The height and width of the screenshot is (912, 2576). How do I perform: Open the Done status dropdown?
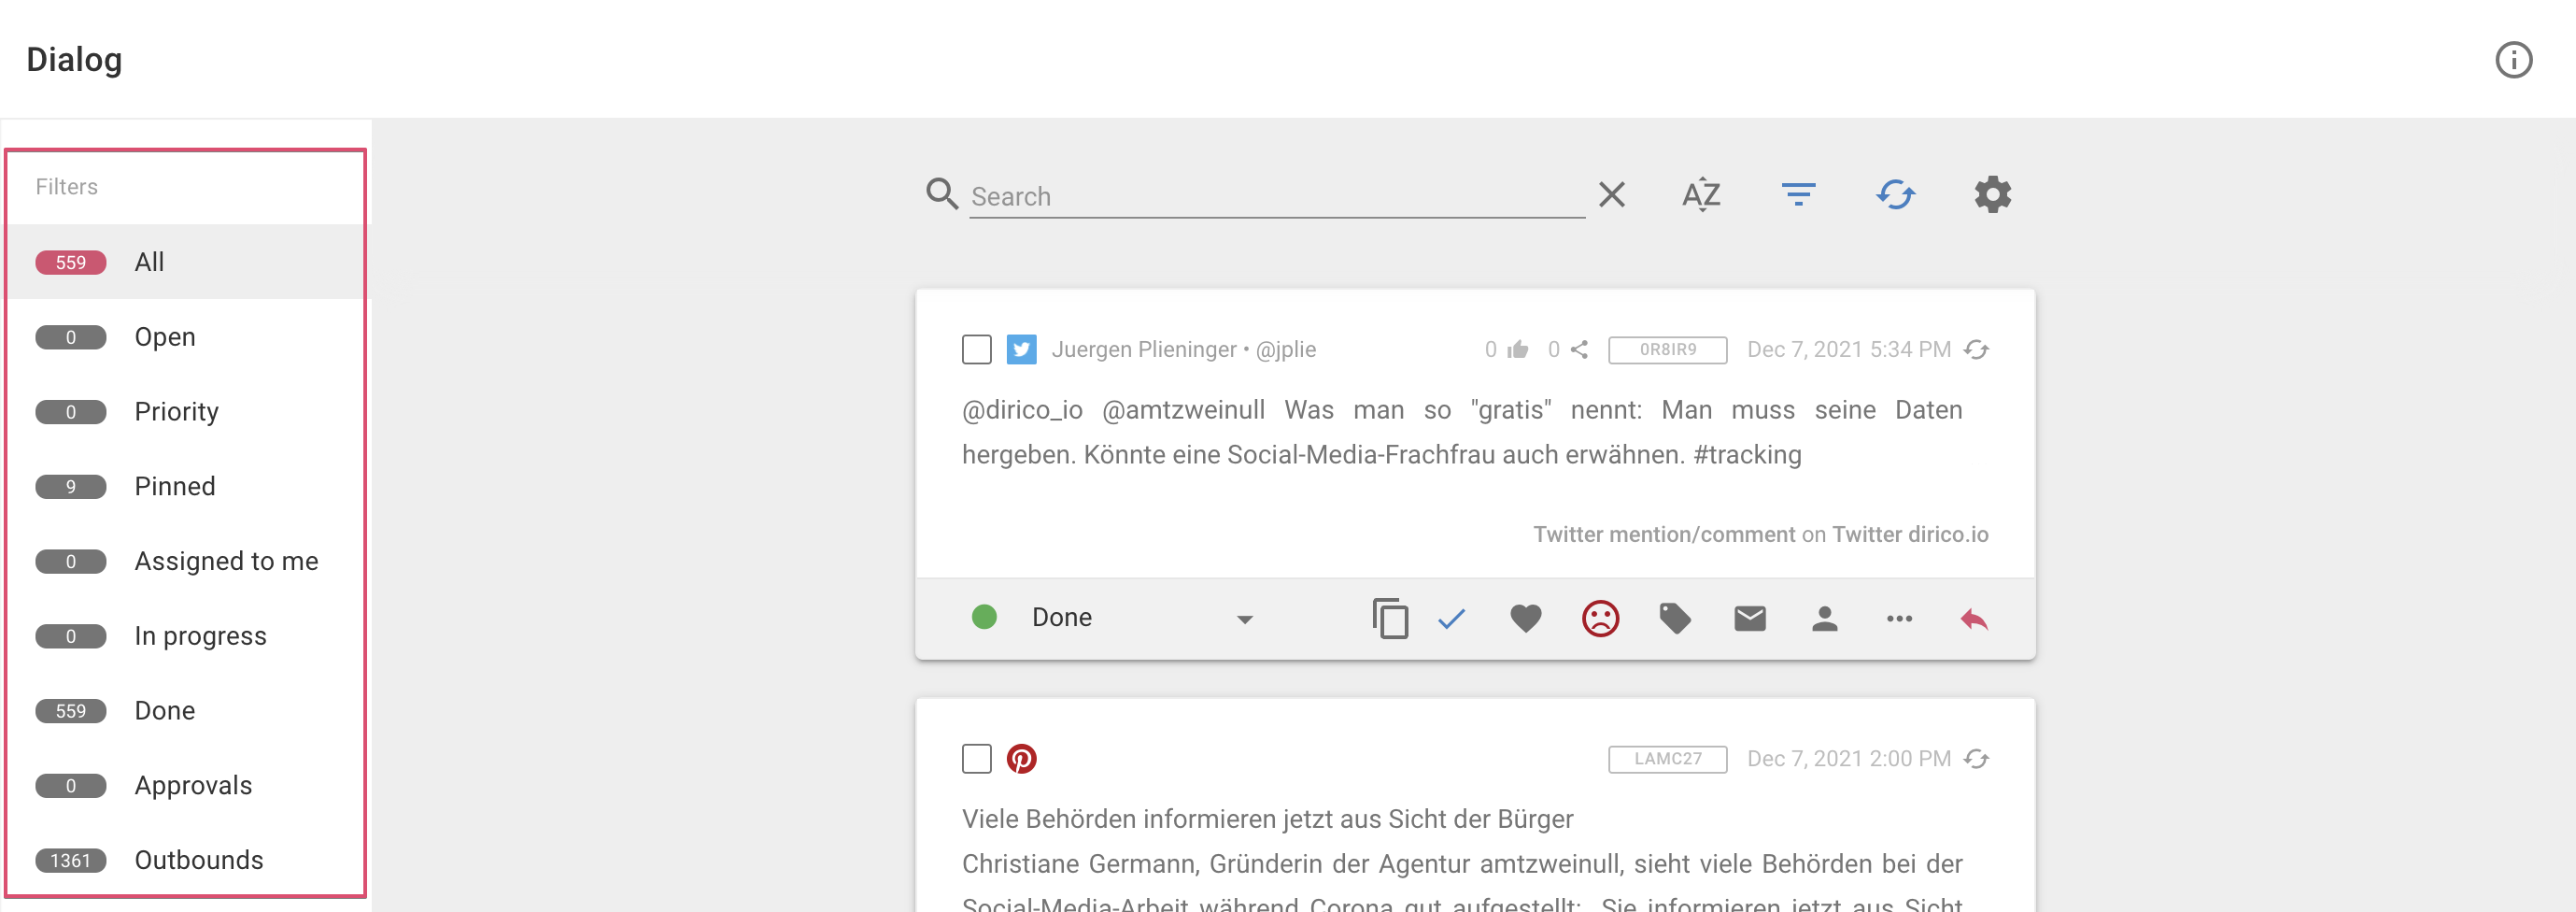[x=1140, y=618]
